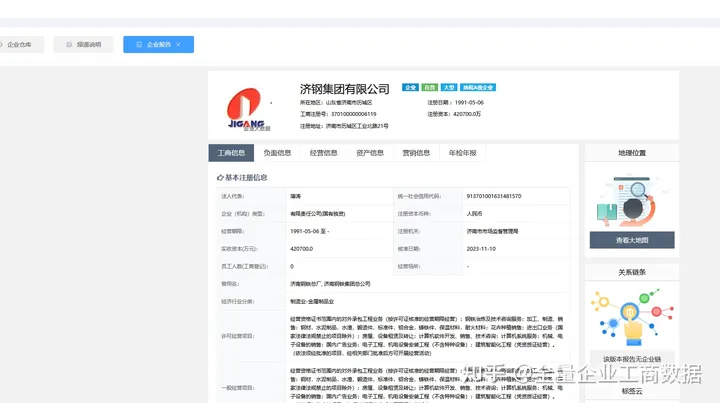Image resolution: width=720 pixels, height=403 pixels.
Task: Click the 地理位置 panel header
Action: pyautogui.click(x=632, y=153)
